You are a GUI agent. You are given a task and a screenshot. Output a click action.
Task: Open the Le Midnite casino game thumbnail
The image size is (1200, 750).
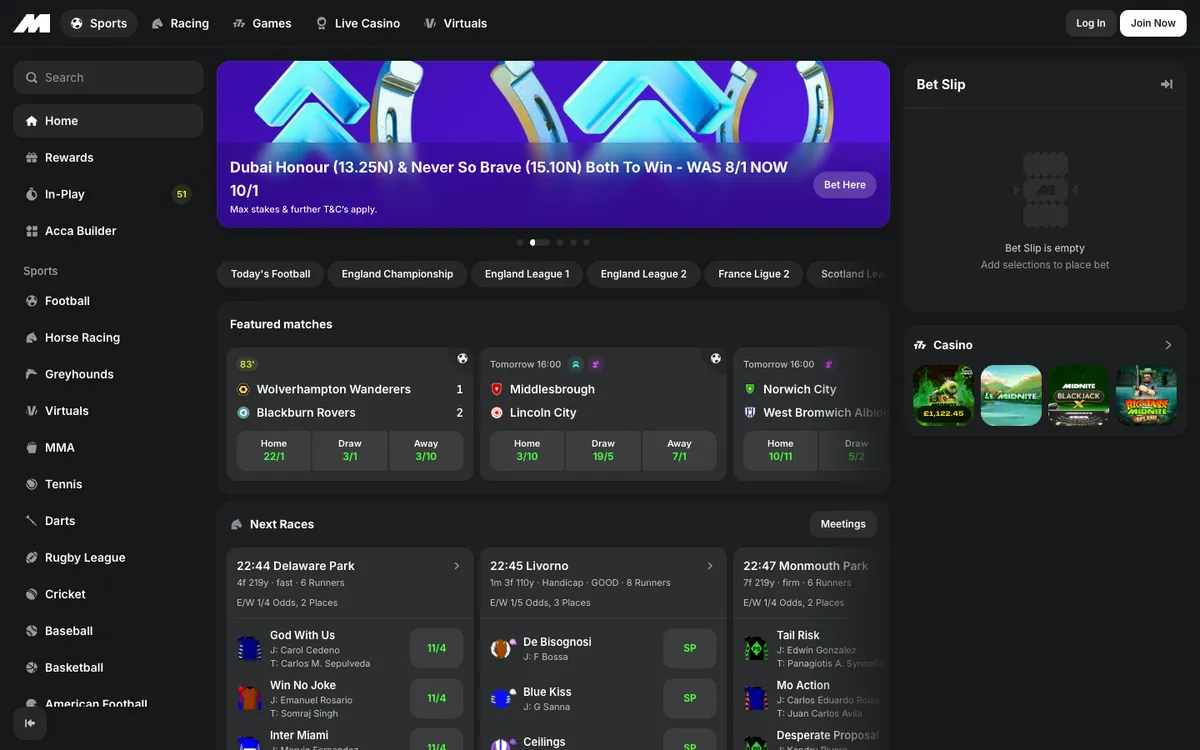pos(1011,395)
